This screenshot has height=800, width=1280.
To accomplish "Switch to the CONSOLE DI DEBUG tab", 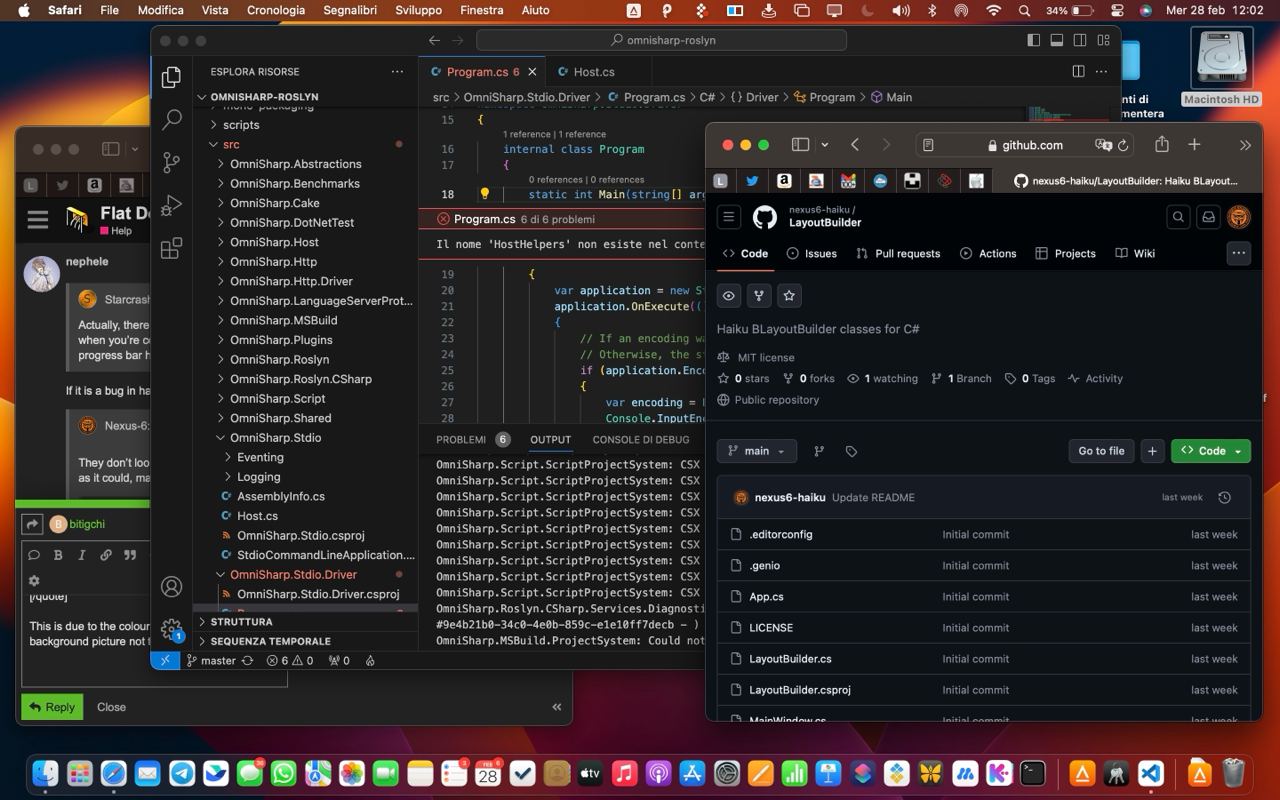I will tap(640, 440).
